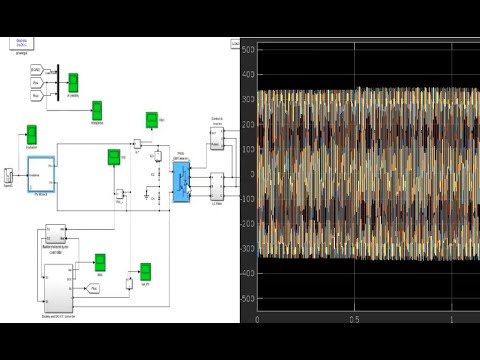Click the Load button above the scope
The image size is (480, 360).
click(x=235, y=44)
